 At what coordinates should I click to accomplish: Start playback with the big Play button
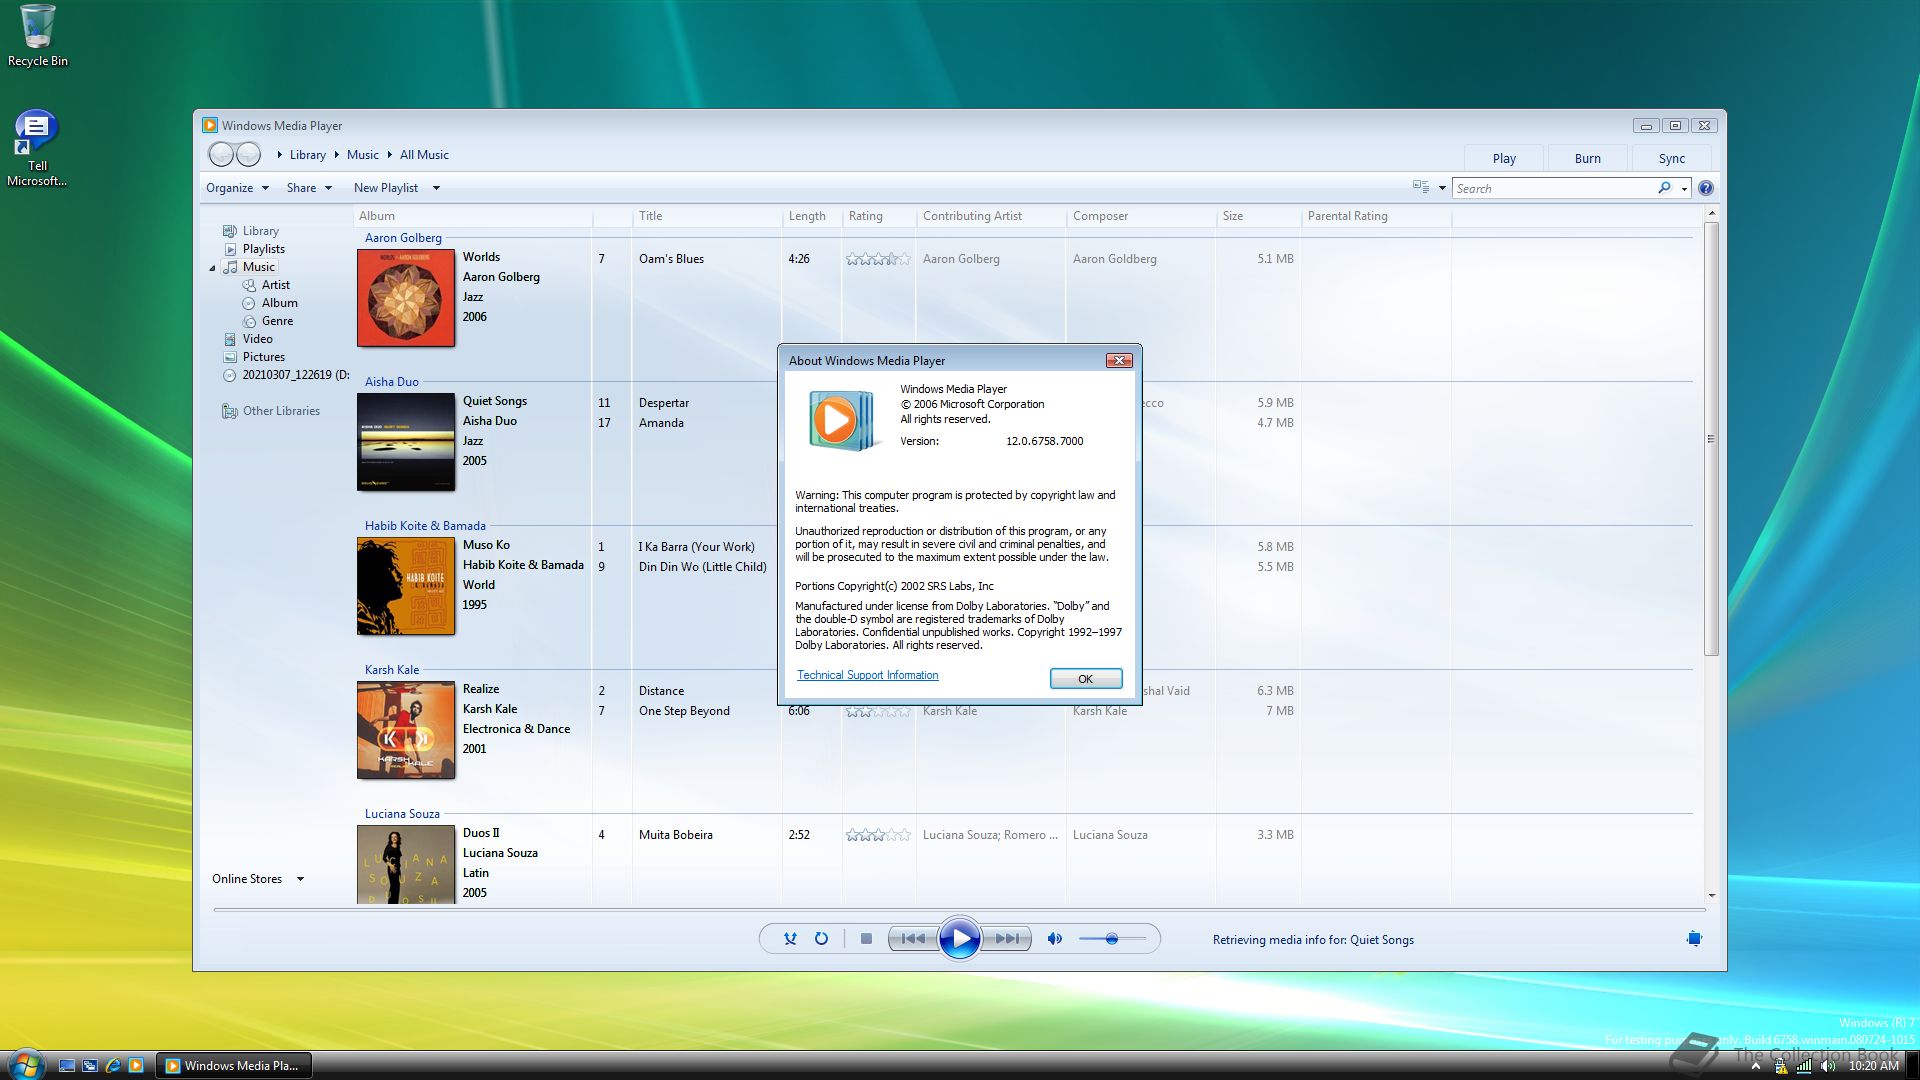click(960, 939)
